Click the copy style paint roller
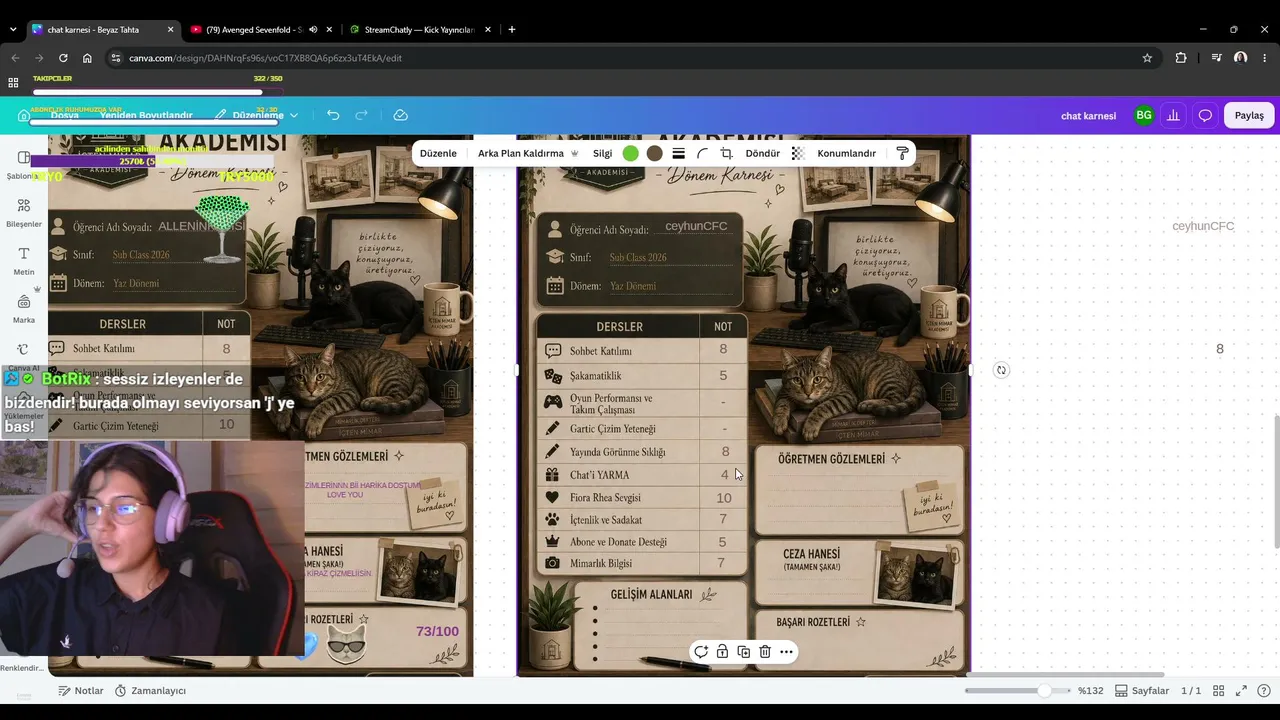Image resolution: width=1280 pixels, height=720 pixels. pos(902,153)
